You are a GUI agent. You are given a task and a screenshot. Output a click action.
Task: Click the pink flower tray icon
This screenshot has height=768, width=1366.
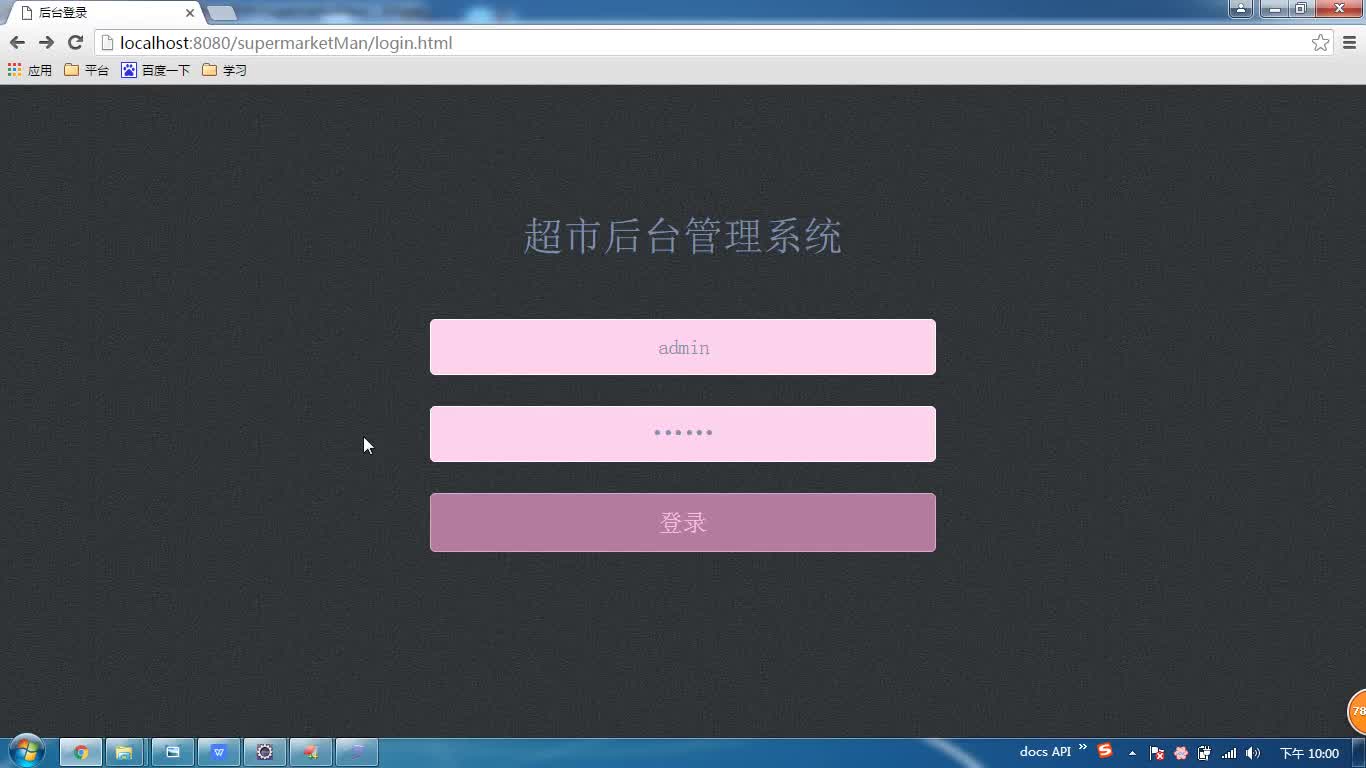tap(1181, 753)
